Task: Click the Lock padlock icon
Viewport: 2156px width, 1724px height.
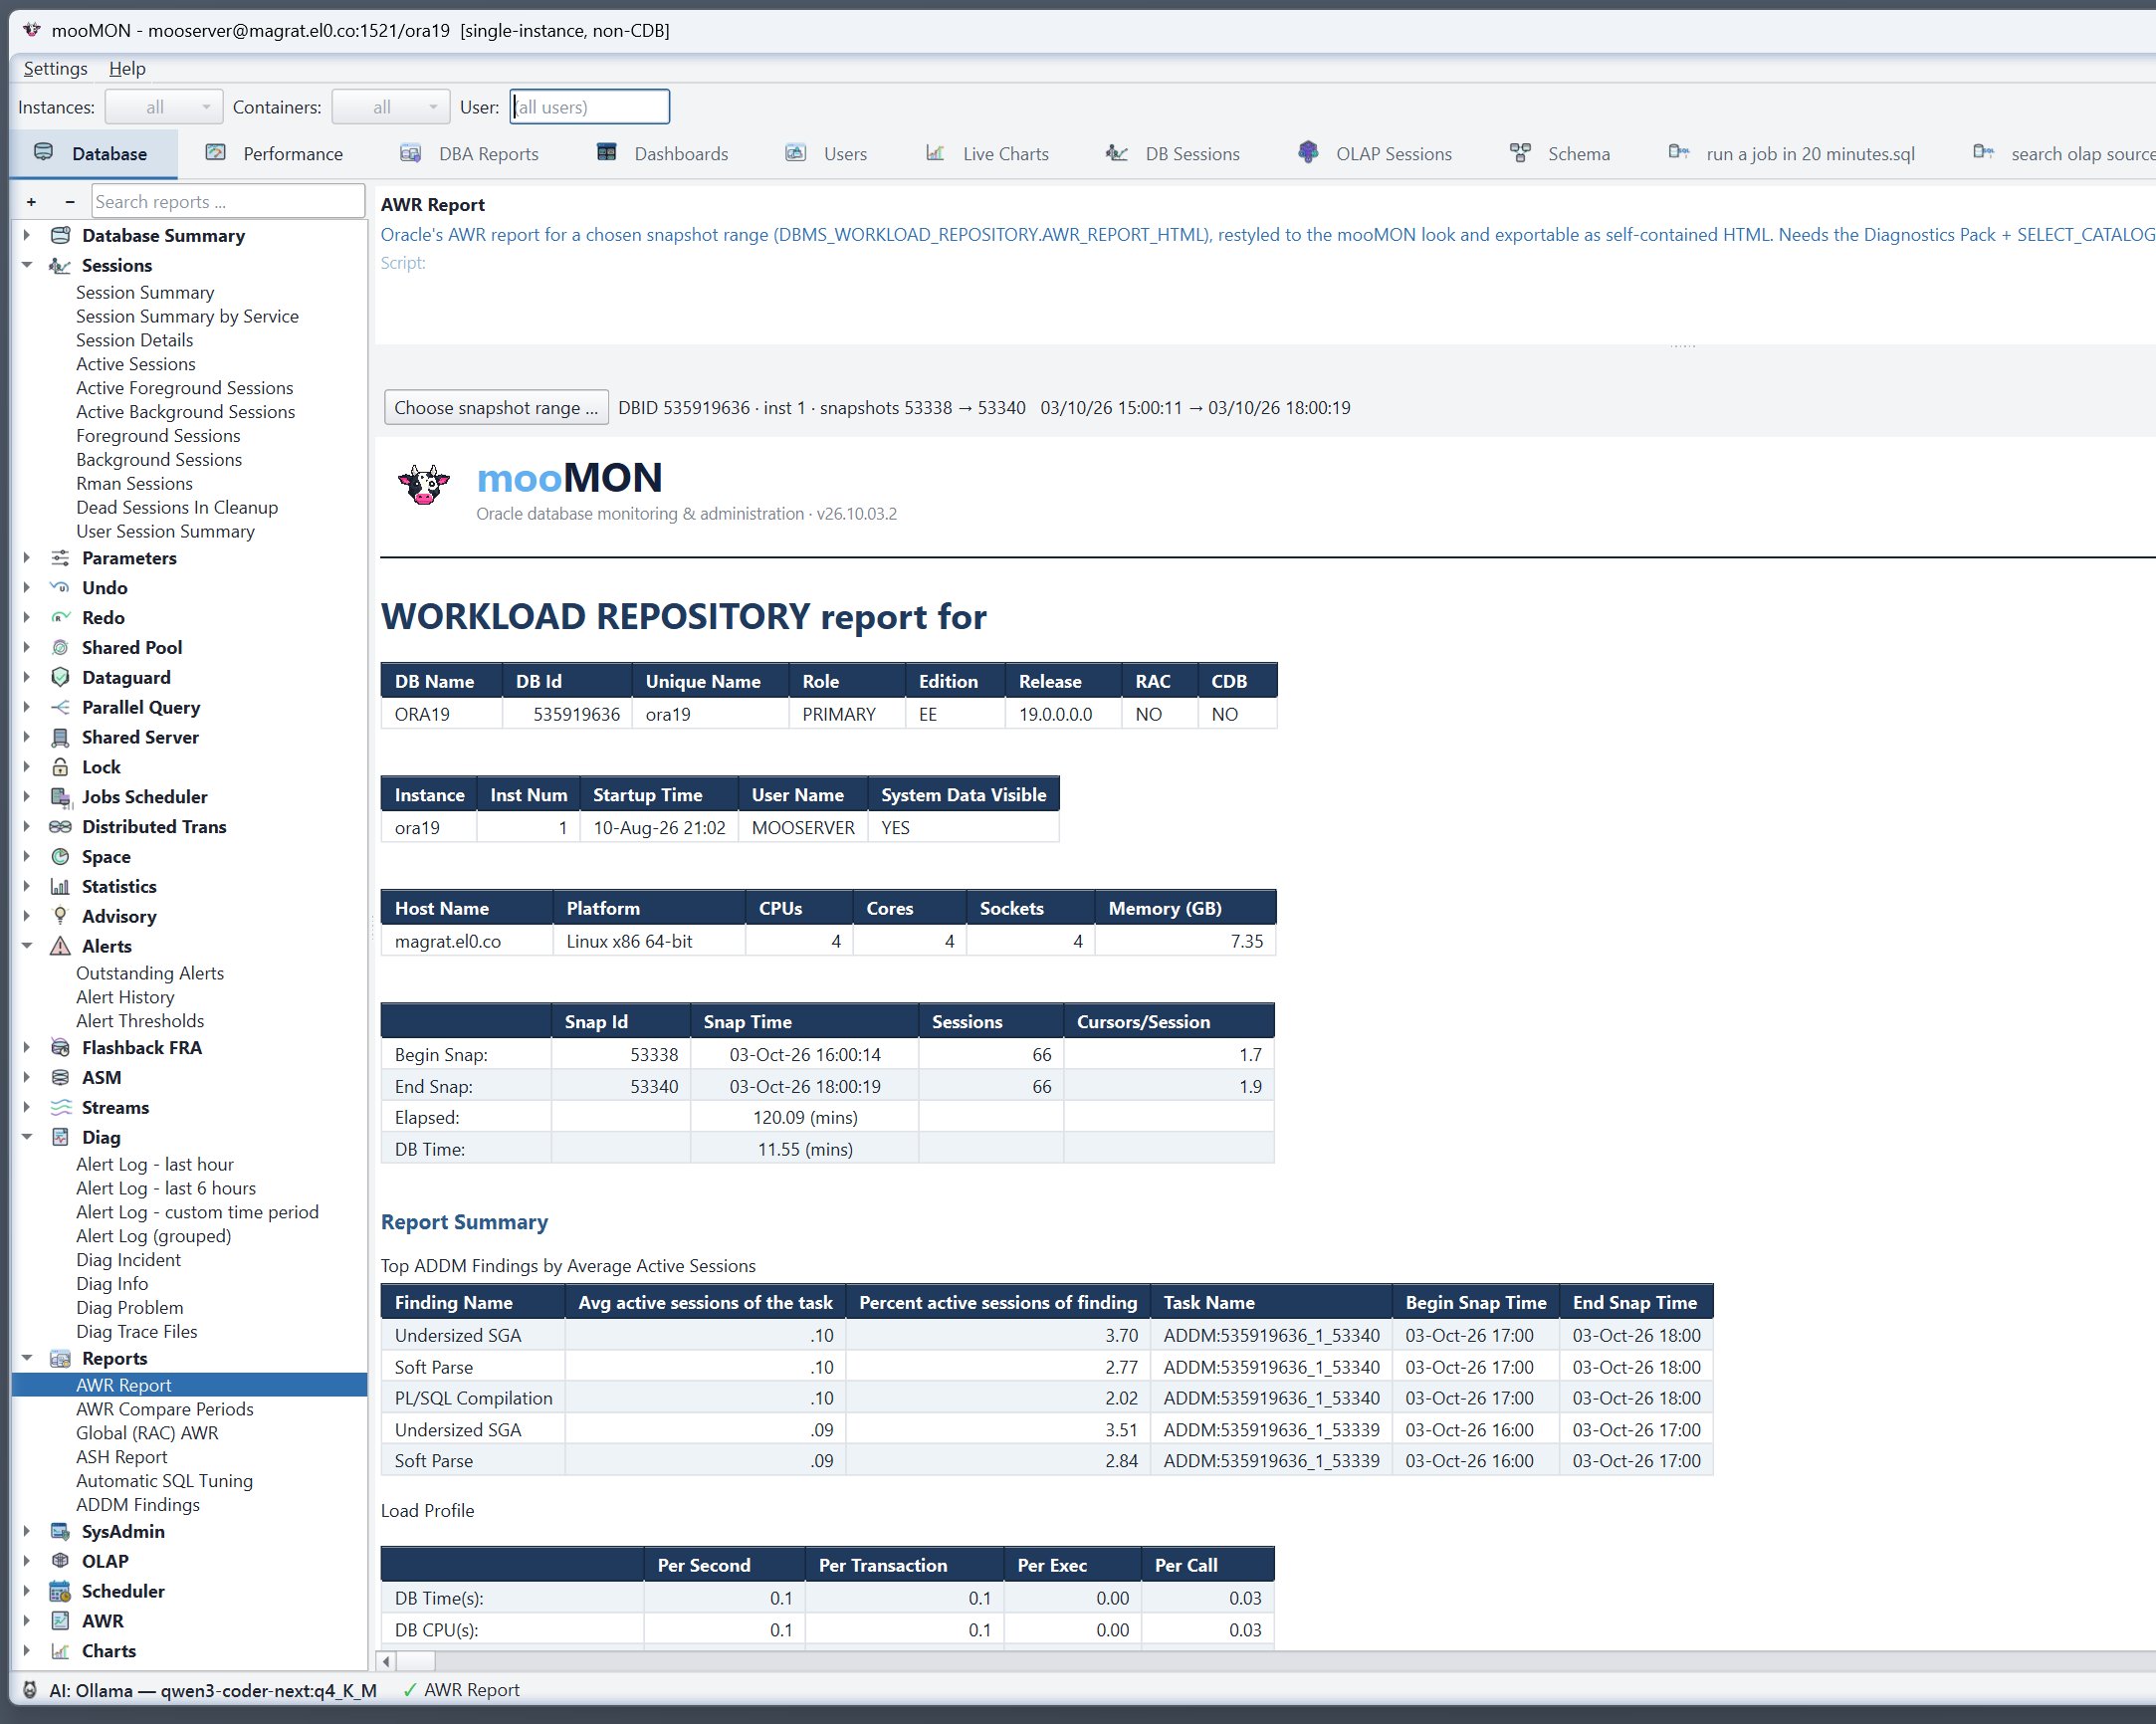Action: pos(60,768)
